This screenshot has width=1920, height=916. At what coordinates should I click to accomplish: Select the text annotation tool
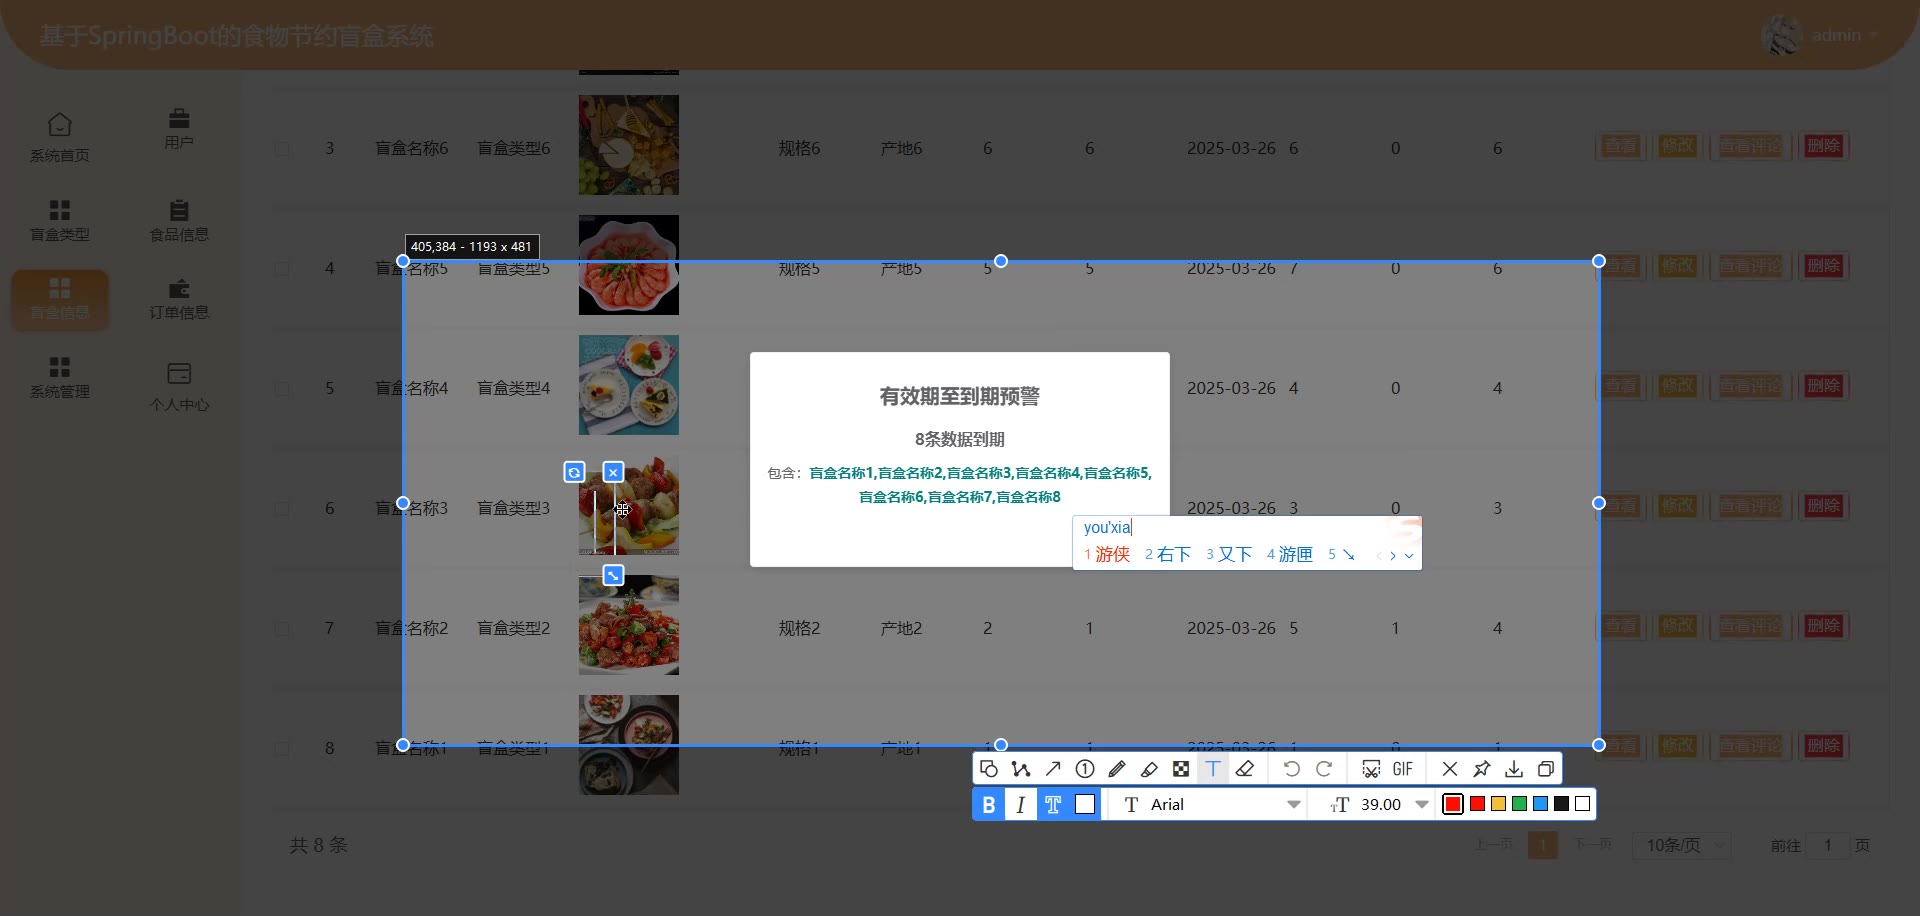point(1213,769)
